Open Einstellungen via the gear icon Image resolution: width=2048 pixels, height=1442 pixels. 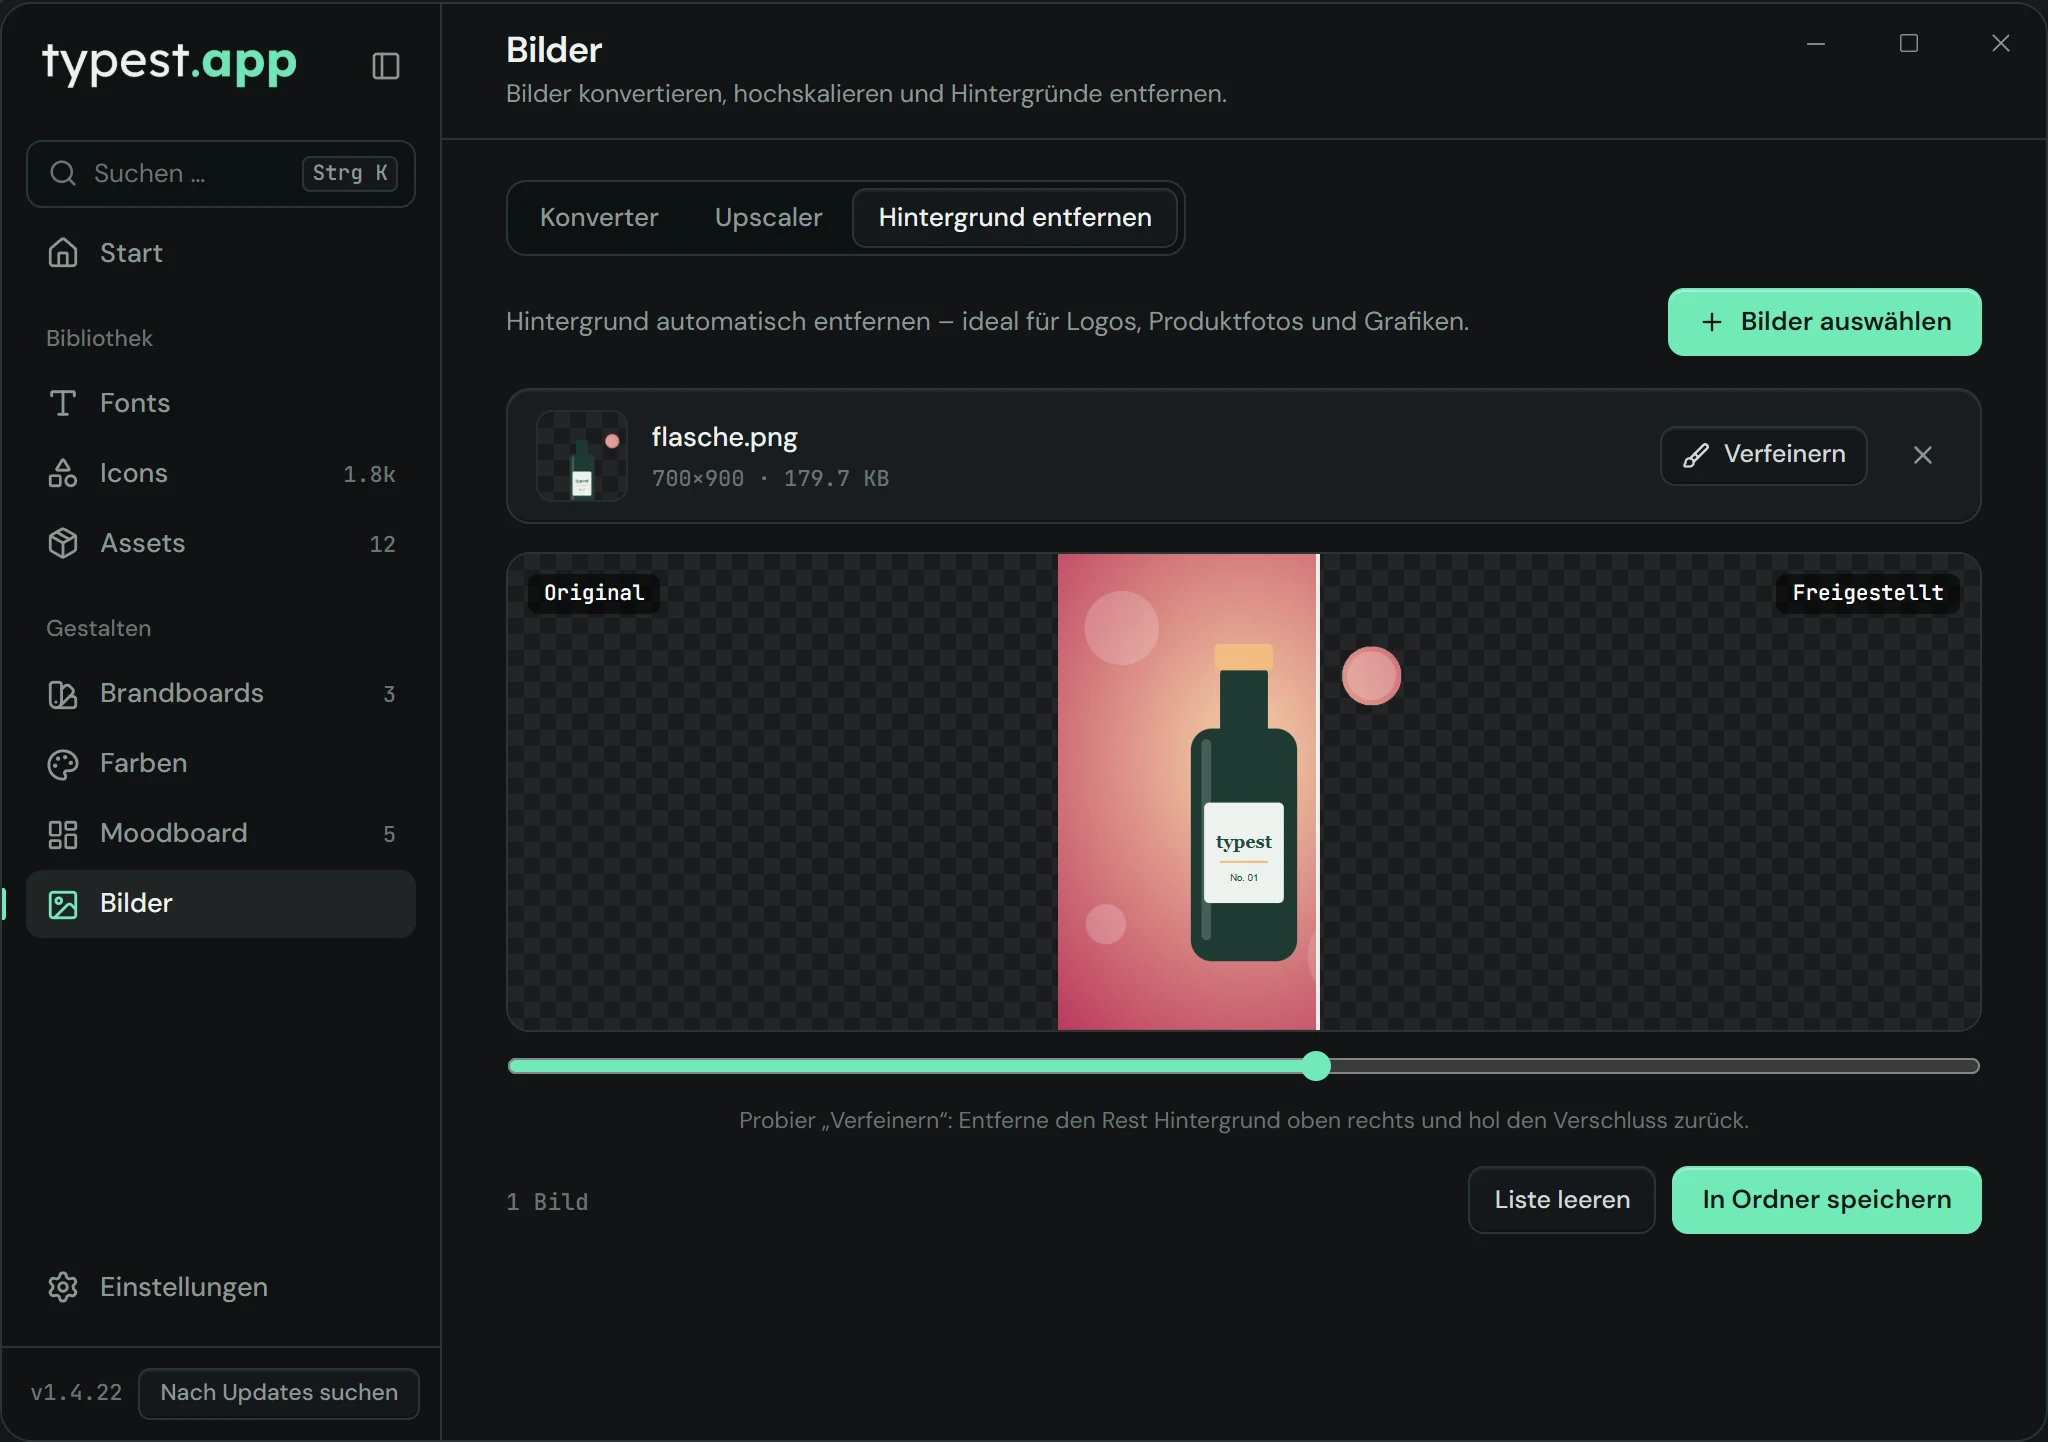click(x=63, y=1287)
